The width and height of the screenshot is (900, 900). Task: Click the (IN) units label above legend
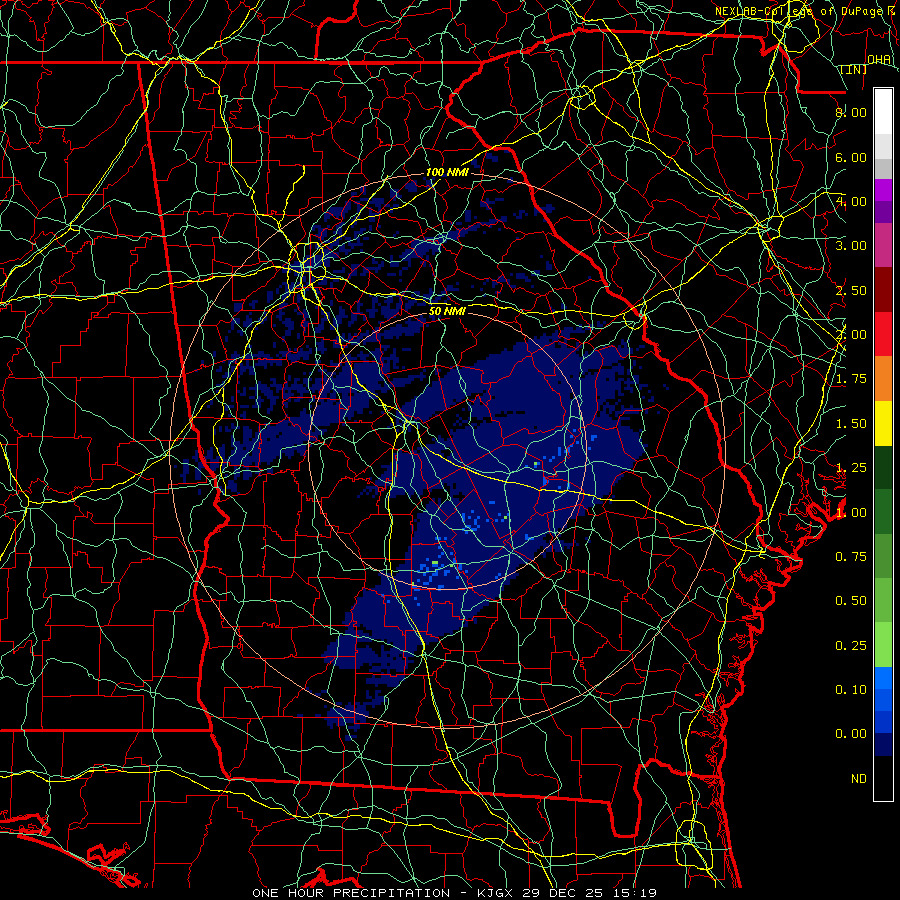click(x=854, y=69)
